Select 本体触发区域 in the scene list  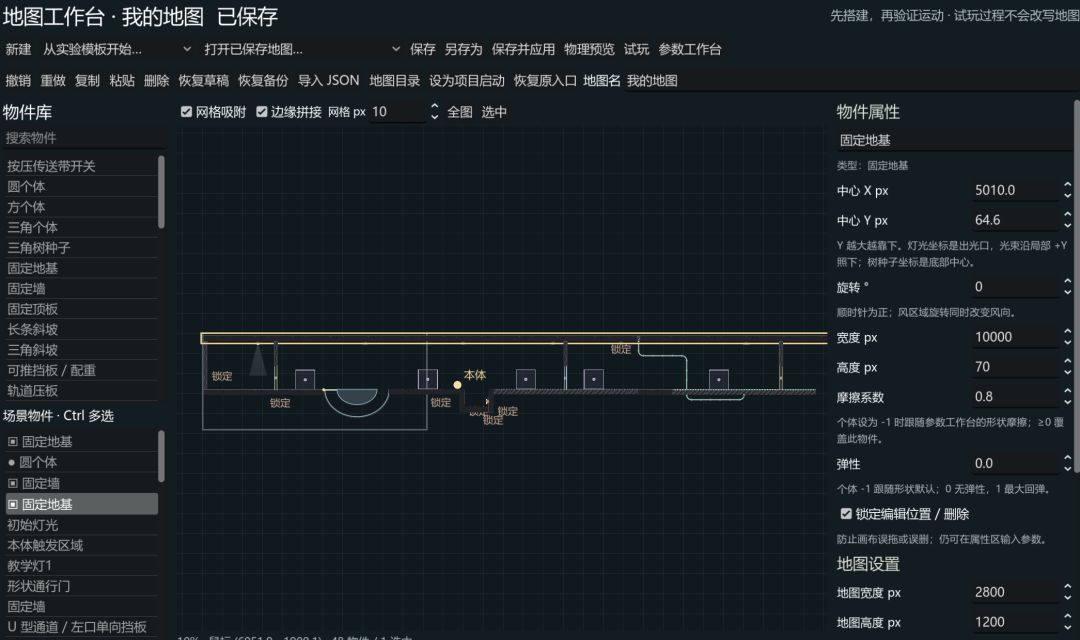click(x=81, y=546)
